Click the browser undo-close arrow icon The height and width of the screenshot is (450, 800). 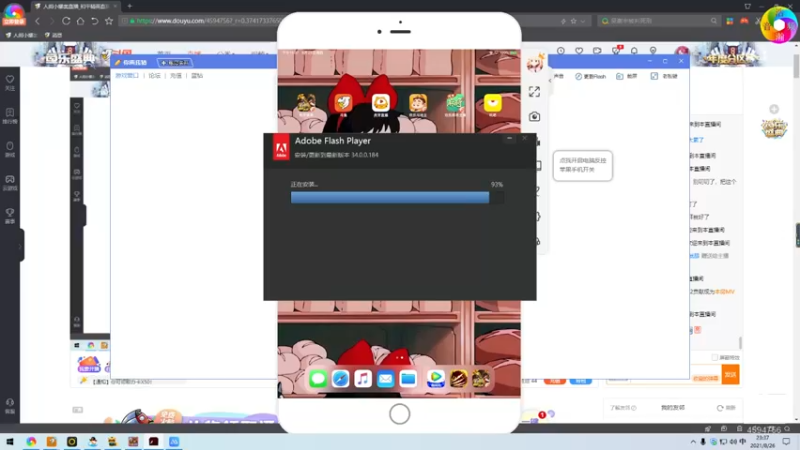[x=94, y=21]
